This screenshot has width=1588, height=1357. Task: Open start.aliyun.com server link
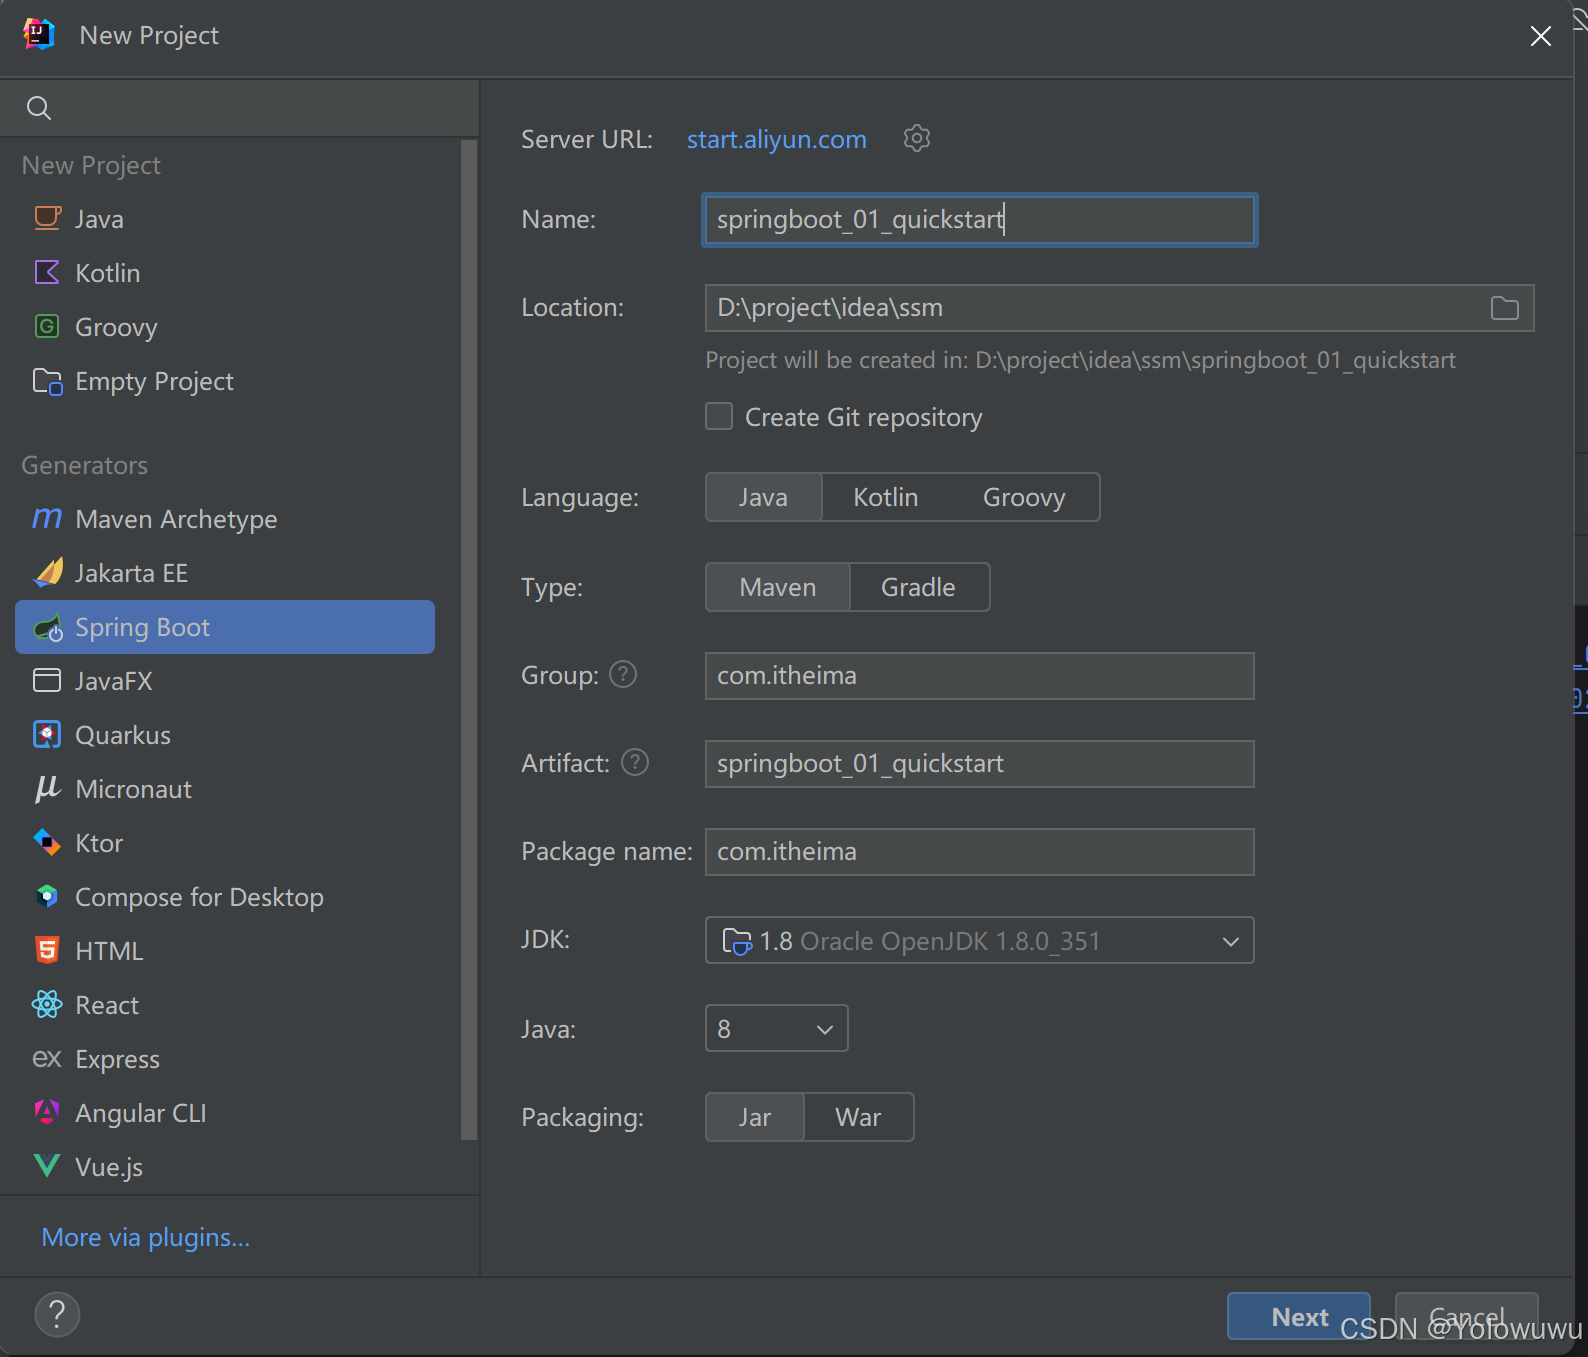[776, 139]
